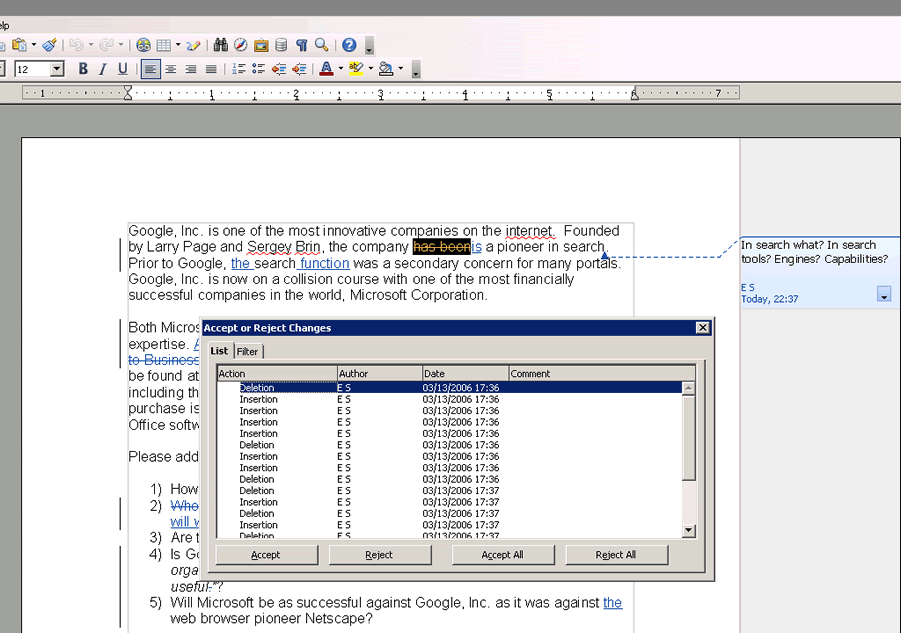This screenshot has width=901, height=633.
Task: Toggle Nonprinting Characters paragraph mark icon
Action: pyautogui.click(x=302, y=45)
